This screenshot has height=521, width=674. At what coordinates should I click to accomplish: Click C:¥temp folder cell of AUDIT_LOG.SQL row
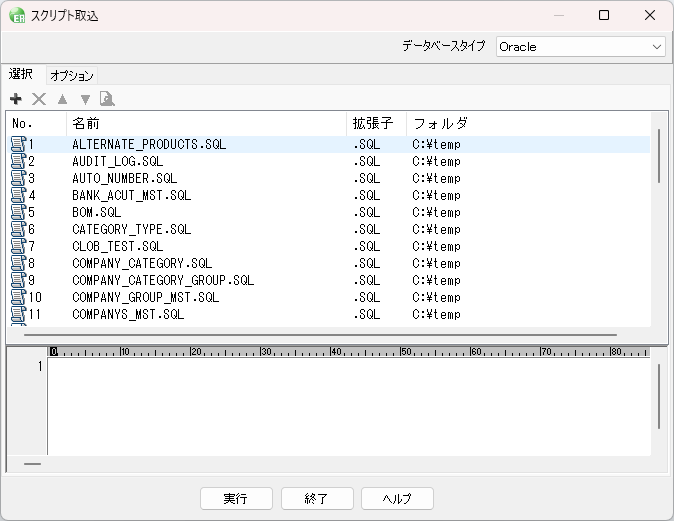pyautogui.click(x=436, y=161)
